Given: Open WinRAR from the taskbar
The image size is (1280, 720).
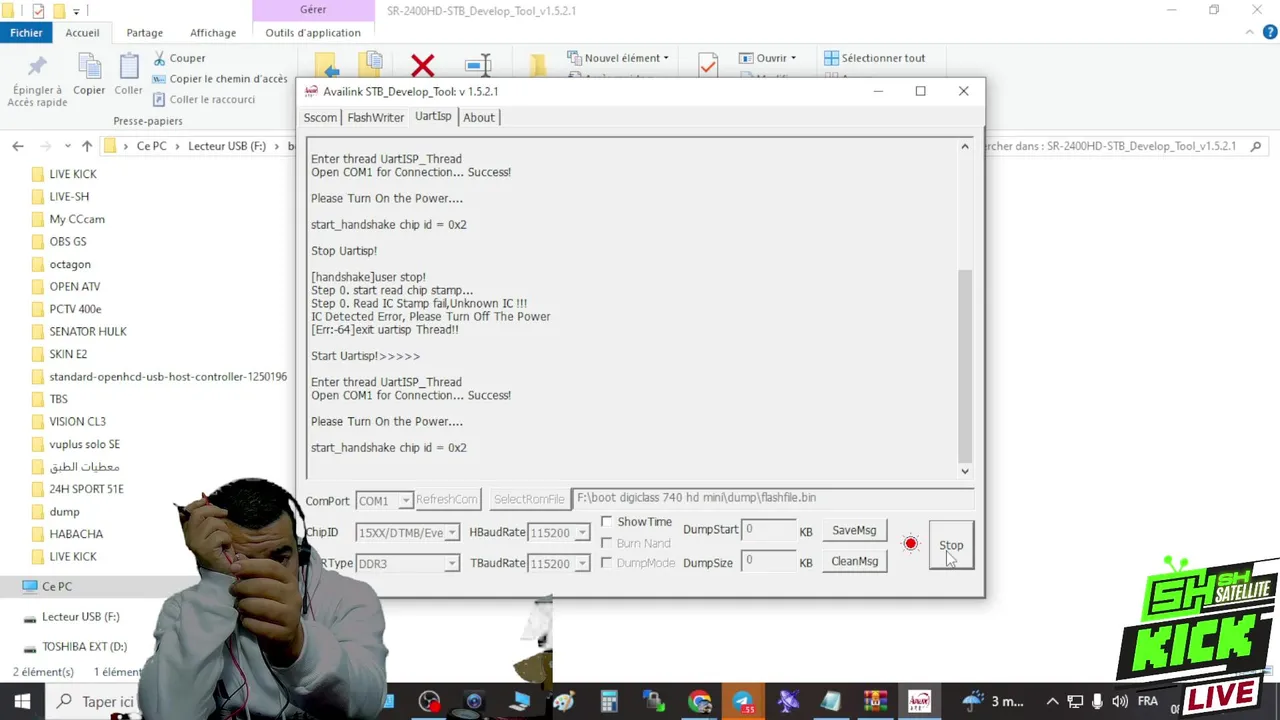Looking at the screenshot, I should 875,701.
